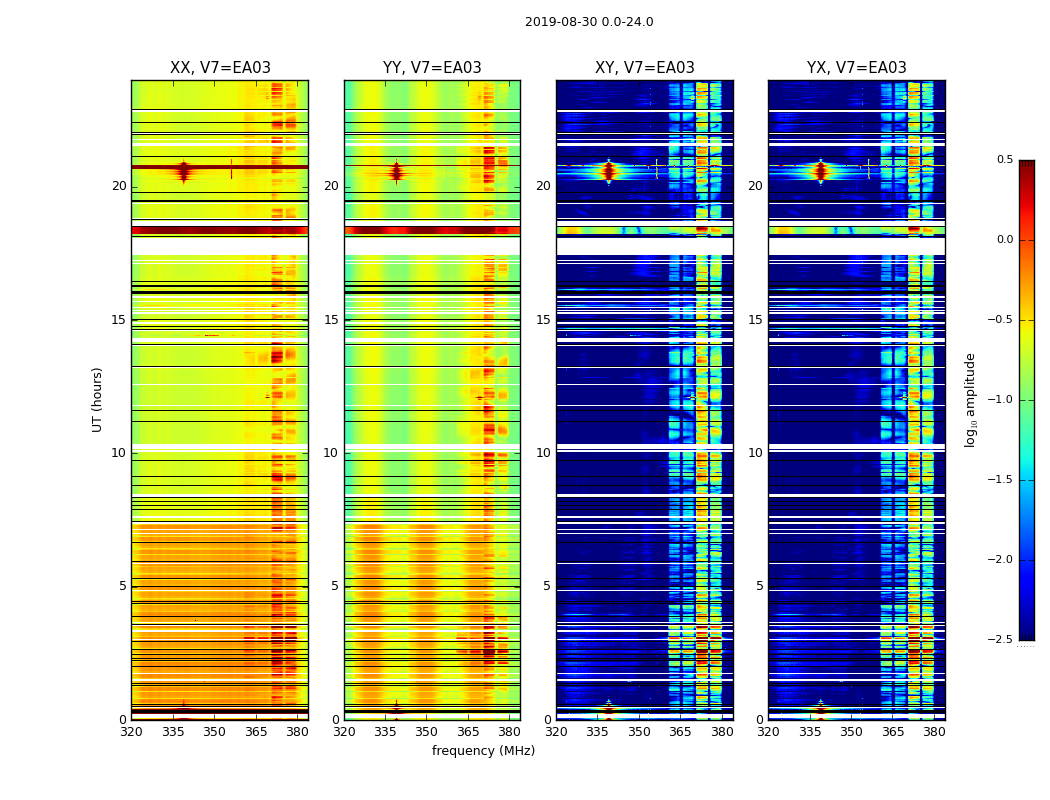The height and width of the screenshot is (800, 1050).
Task: Click the YY, V7=EA03 panel title
Action: point(432,68)
